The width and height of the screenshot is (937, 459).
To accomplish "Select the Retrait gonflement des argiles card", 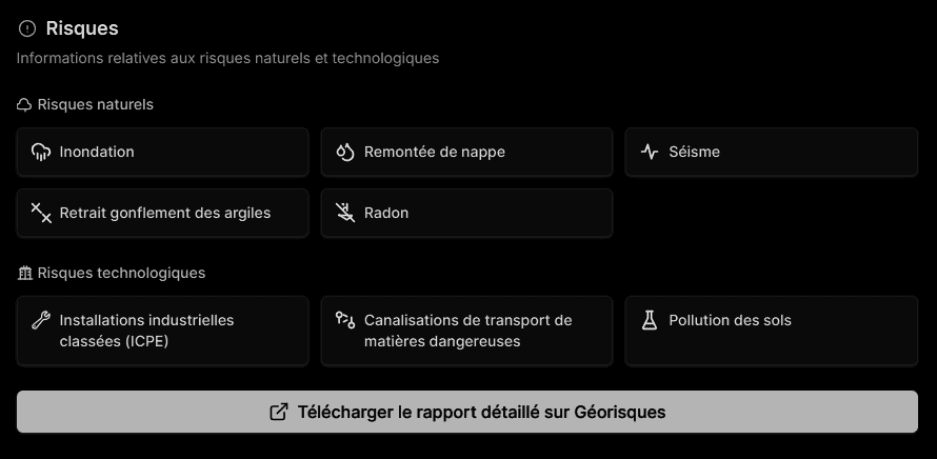I will pyautogui.click(x=163, y=213).
